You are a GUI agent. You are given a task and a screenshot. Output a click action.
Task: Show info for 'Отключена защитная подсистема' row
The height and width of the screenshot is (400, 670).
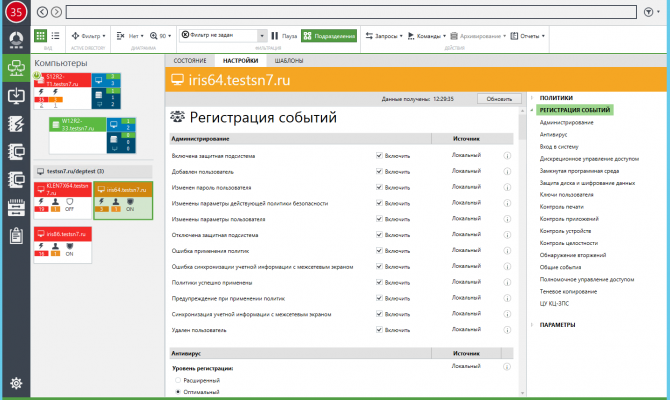507,235
